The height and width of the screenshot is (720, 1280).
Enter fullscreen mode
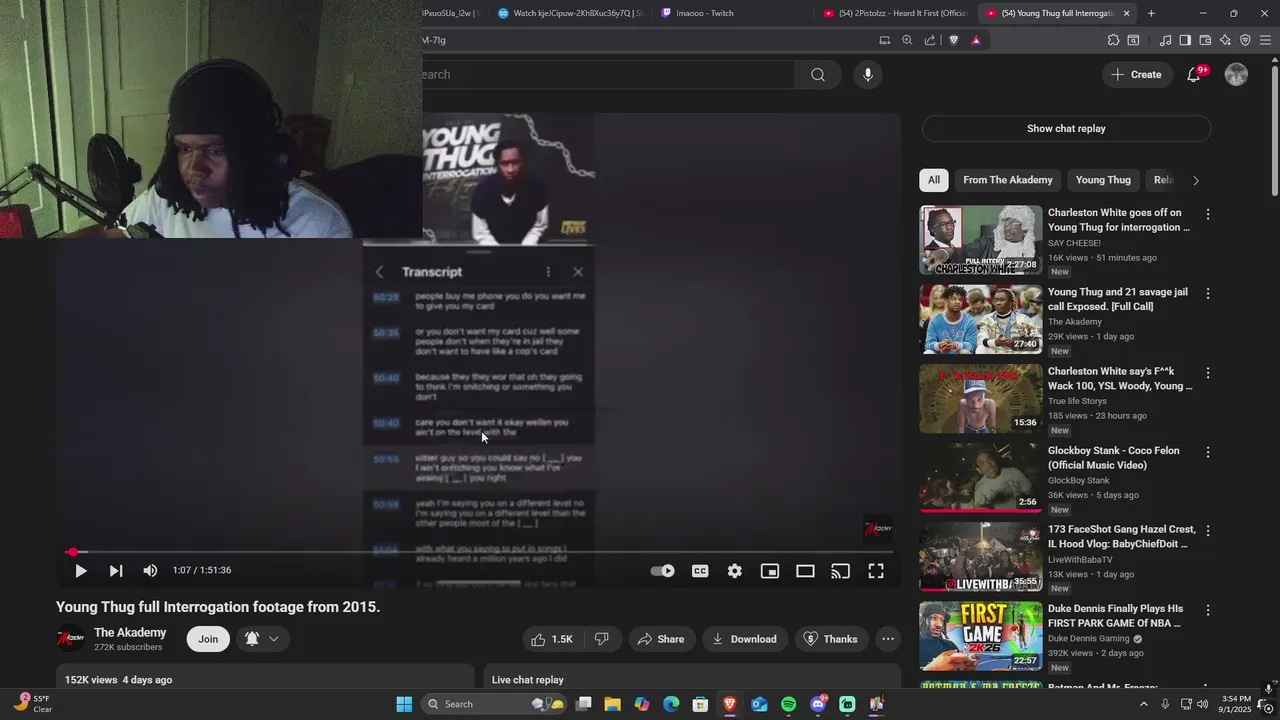pos(876,571)
